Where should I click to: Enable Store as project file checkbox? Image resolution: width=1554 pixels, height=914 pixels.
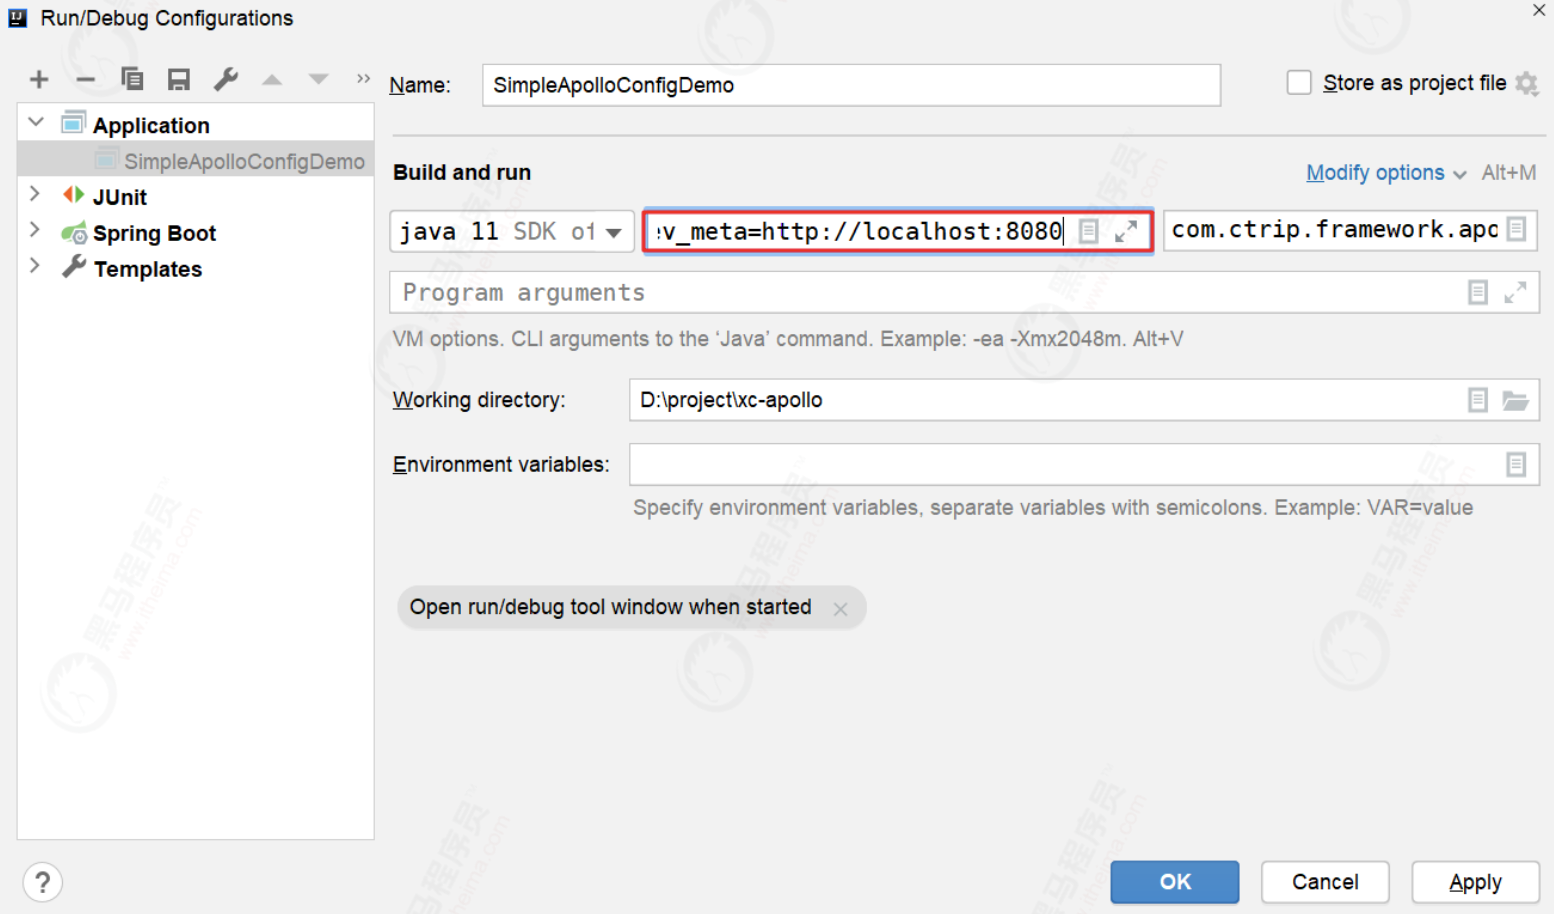pos(1299,83)
